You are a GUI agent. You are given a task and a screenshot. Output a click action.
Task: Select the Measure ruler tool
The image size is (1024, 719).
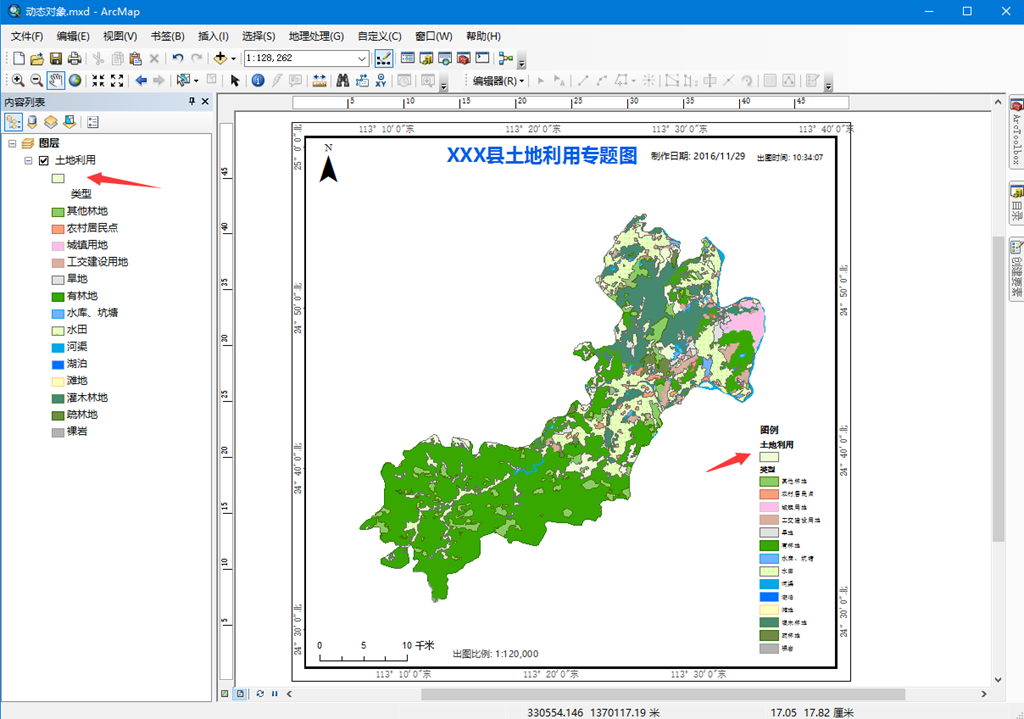coord(319,81)
